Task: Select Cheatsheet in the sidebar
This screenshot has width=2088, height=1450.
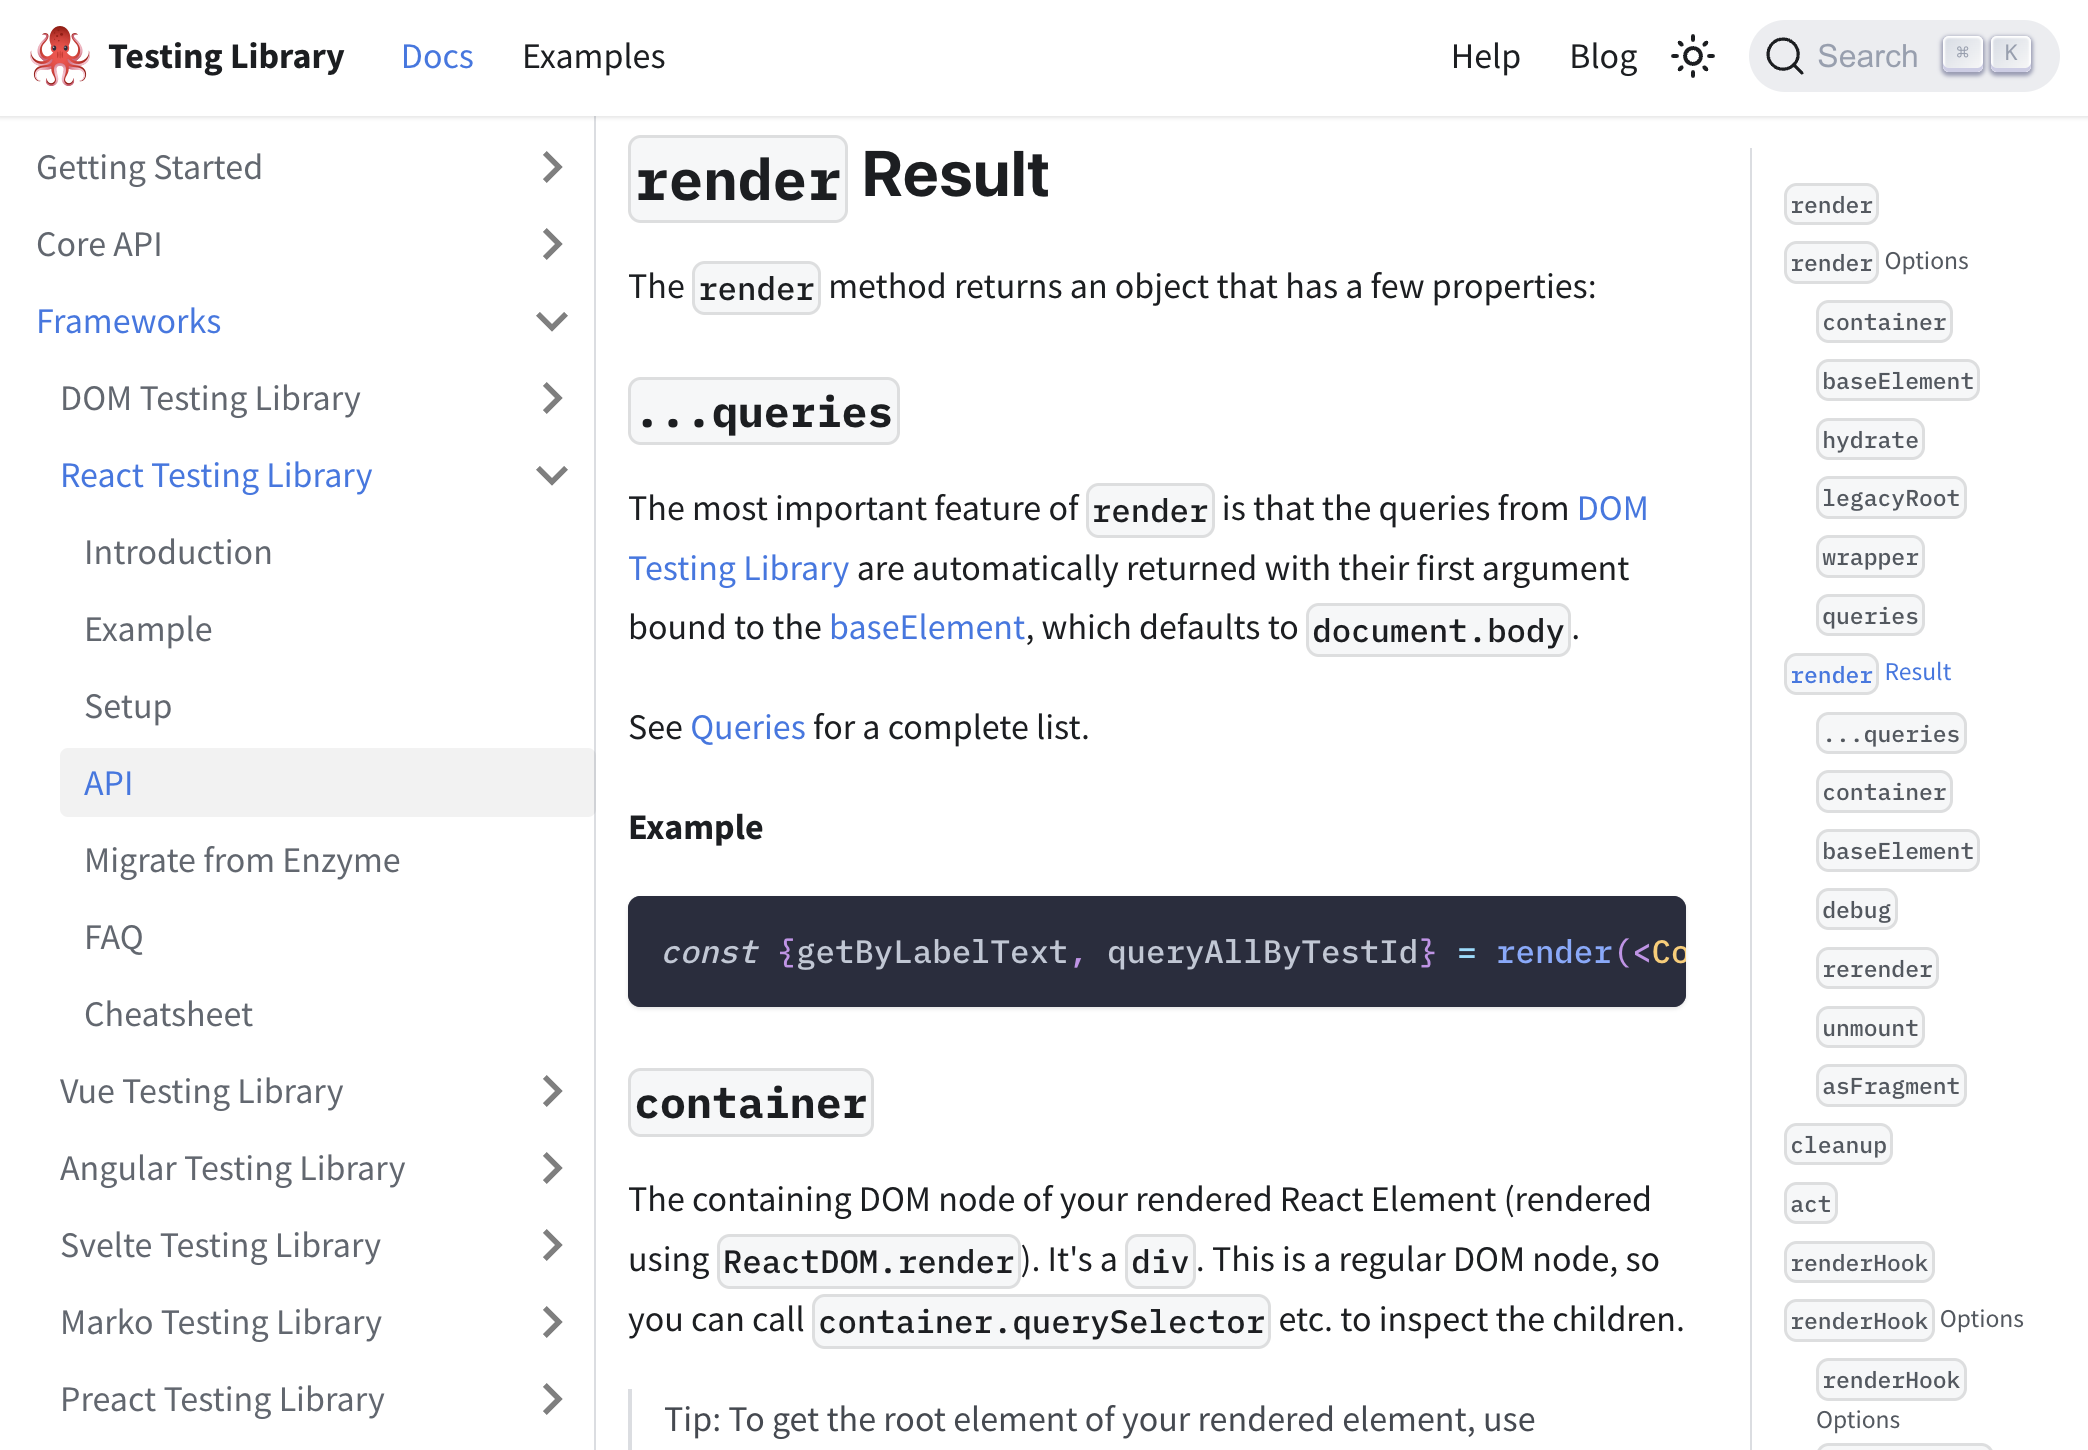Action: click(168, 1014)
